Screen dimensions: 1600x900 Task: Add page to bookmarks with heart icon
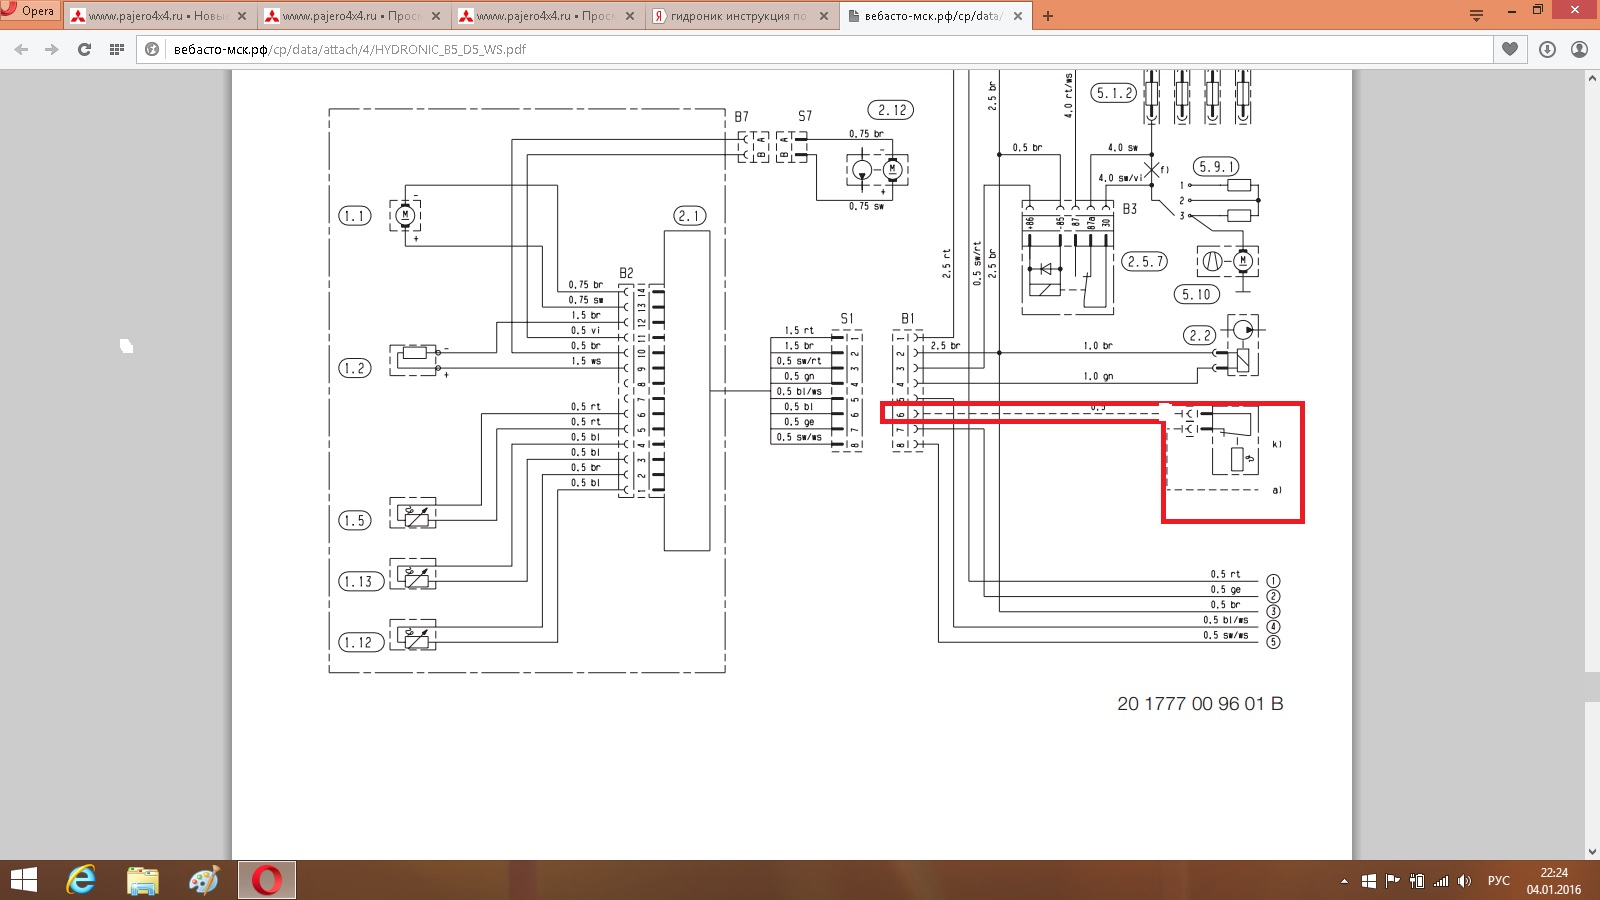click(x=1510, y=49)
